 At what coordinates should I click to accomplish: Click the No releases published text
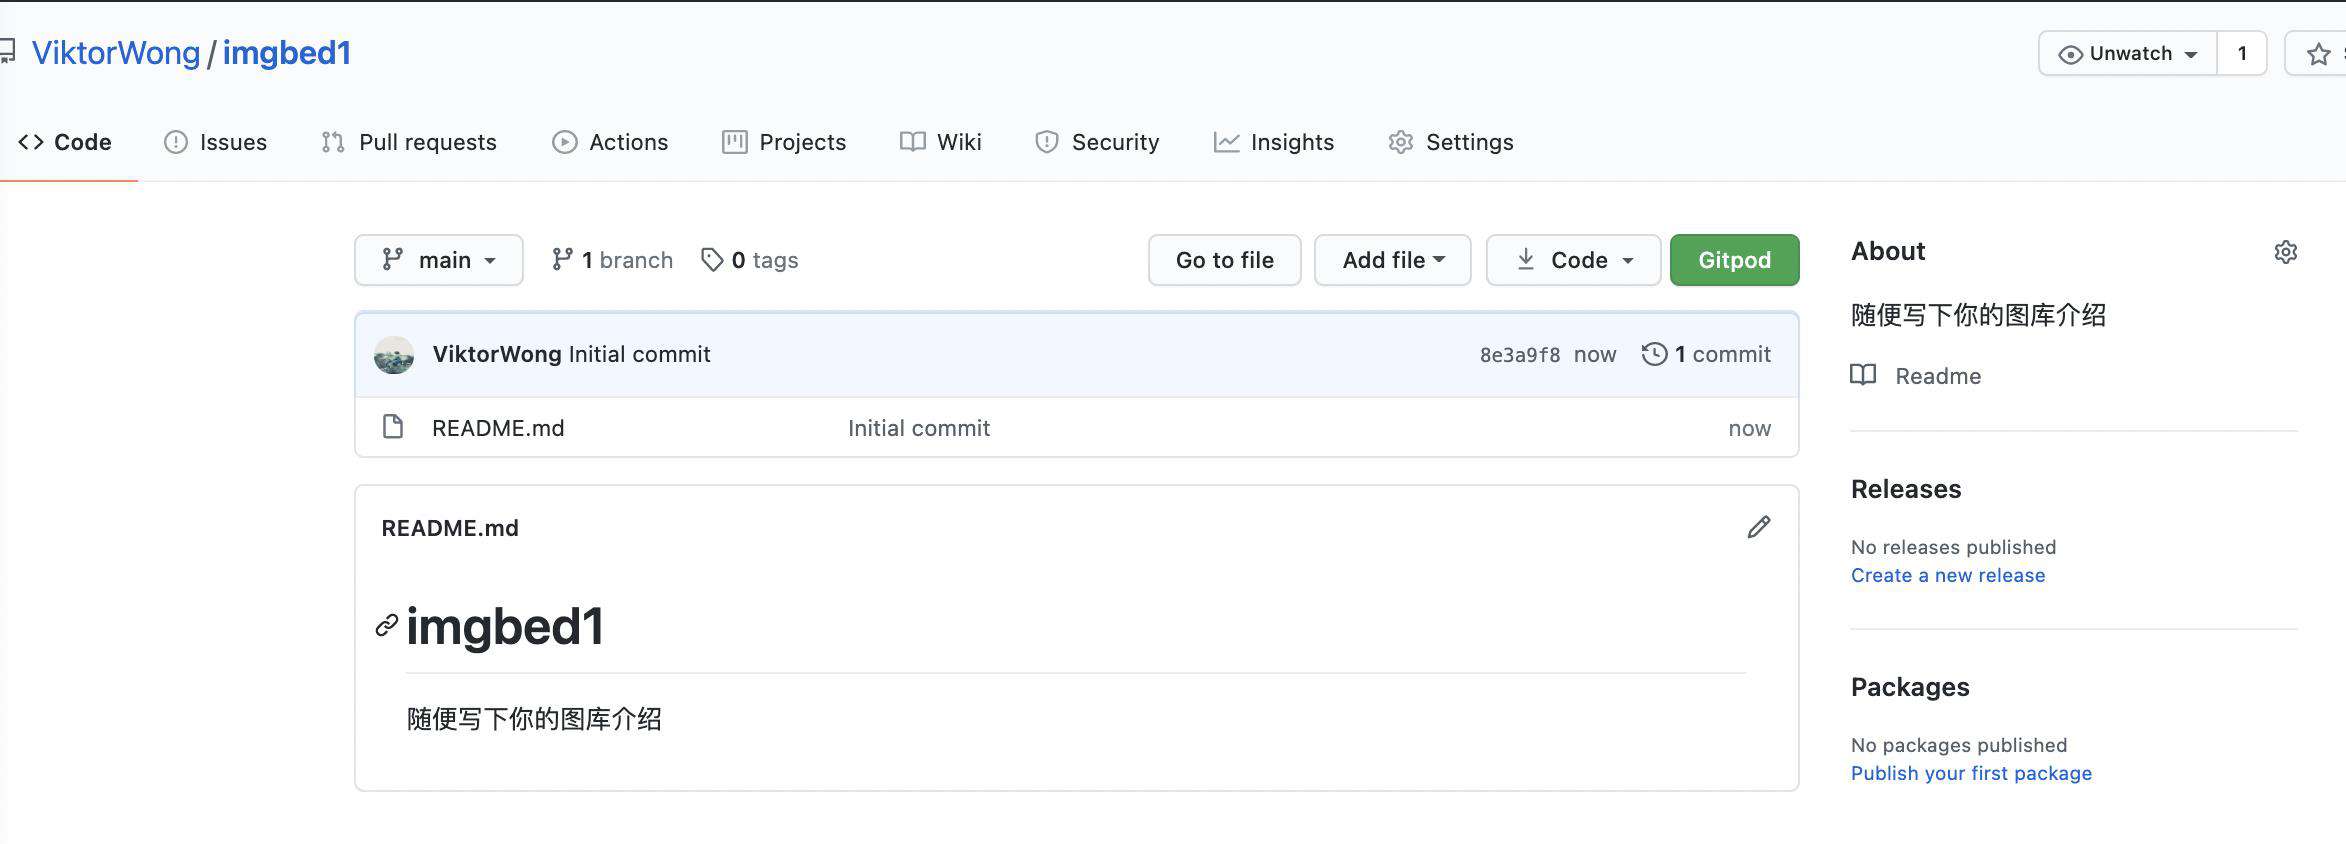click(1954, 547)
